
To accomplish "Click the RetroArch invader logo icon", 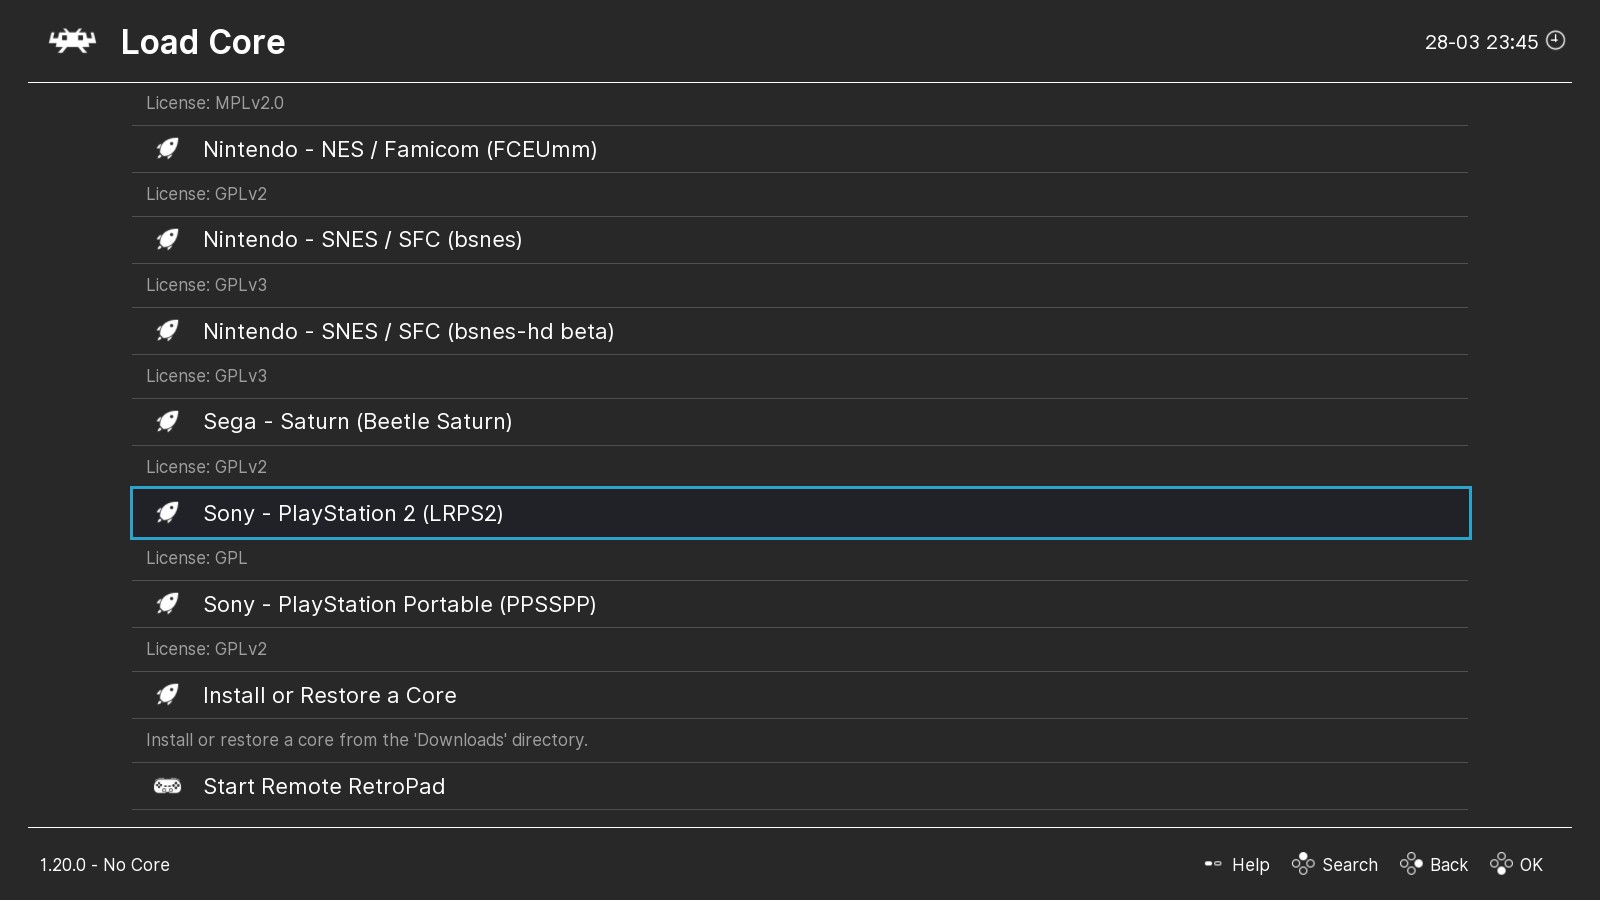I will (x=72, y=41).
